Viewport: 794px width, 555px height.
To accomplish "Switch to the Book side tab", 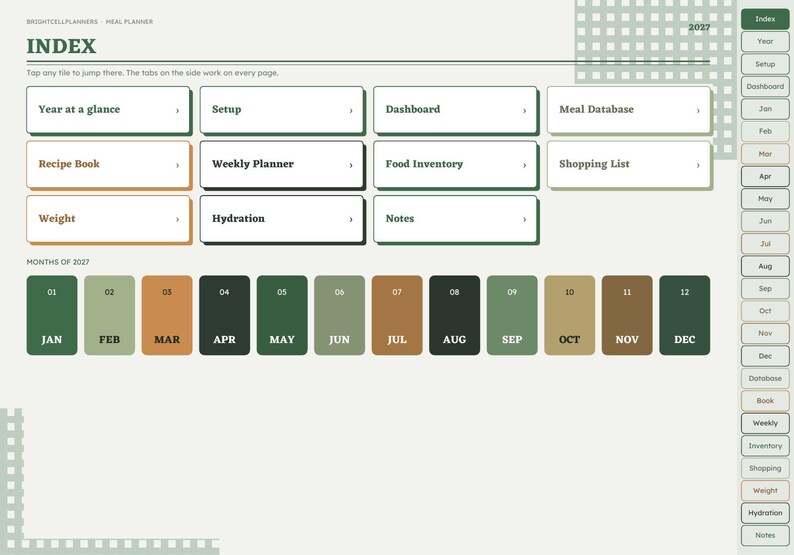I will point(765,401).
